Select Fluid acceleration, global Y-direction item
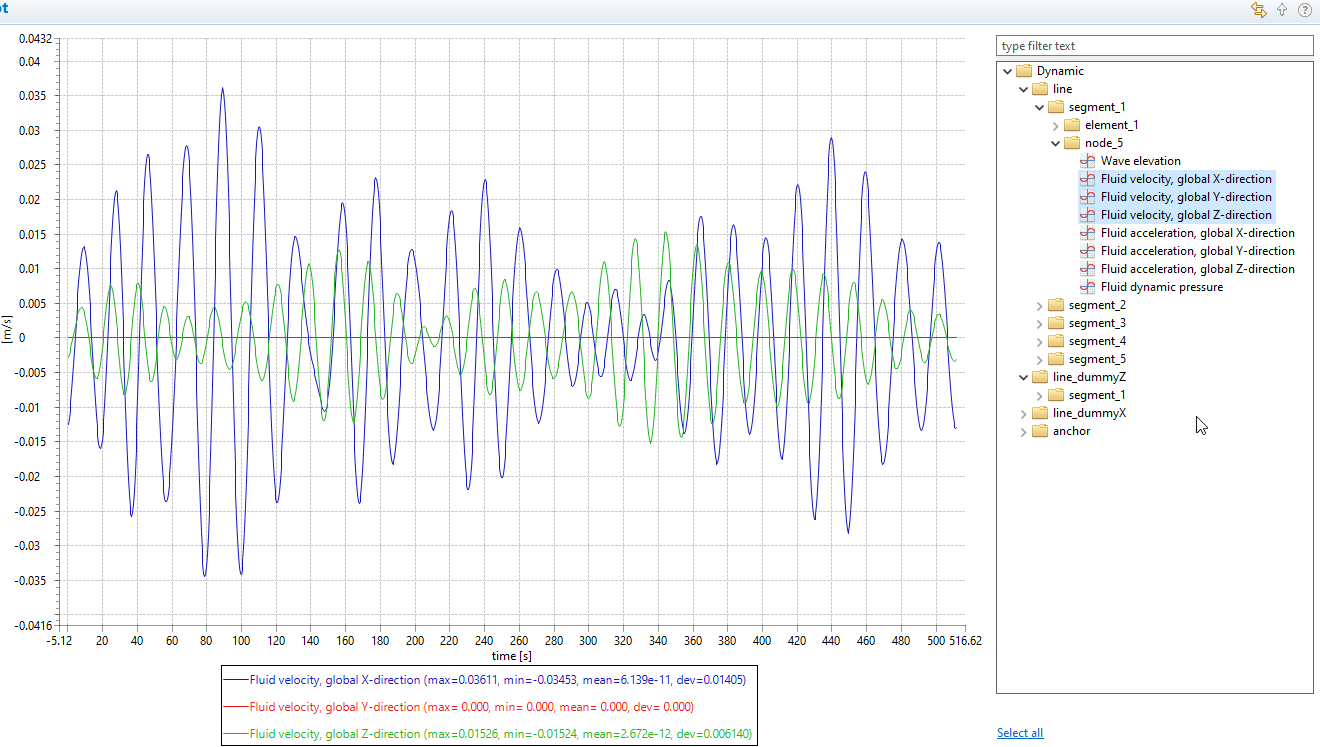The width and height of the screenshot is (1320, 747). pos(1197,251)
